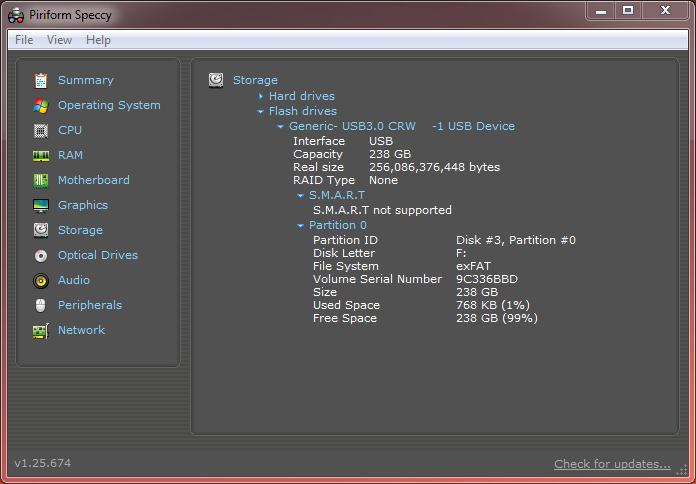
Task: Select the Operating System Windows flag icon
Action: click(41, 106)
